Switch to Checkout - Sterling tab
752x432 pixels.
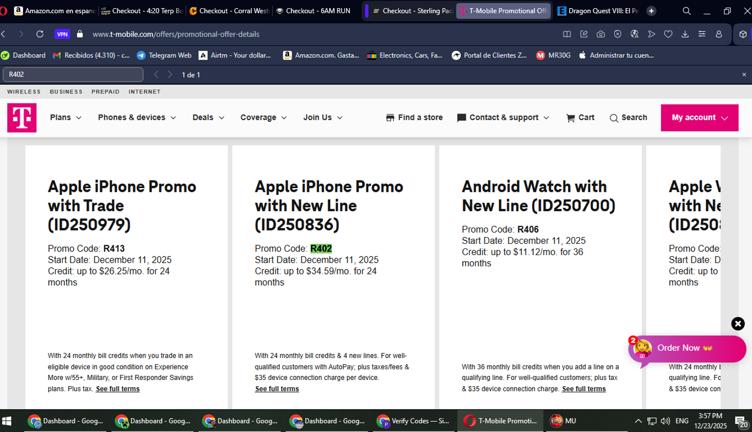412,11
